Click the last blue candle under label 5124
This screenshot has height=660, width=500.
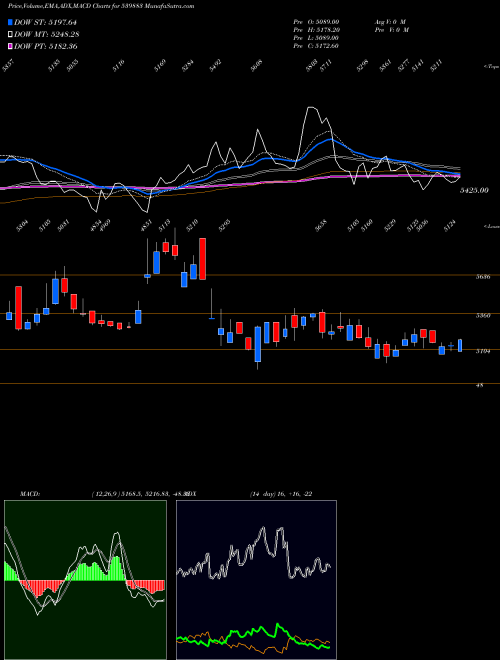click(x=460, y=345)
